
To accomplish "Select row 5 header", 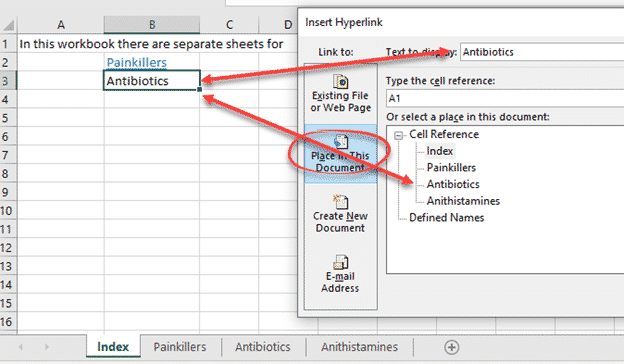I will point(8,118).
